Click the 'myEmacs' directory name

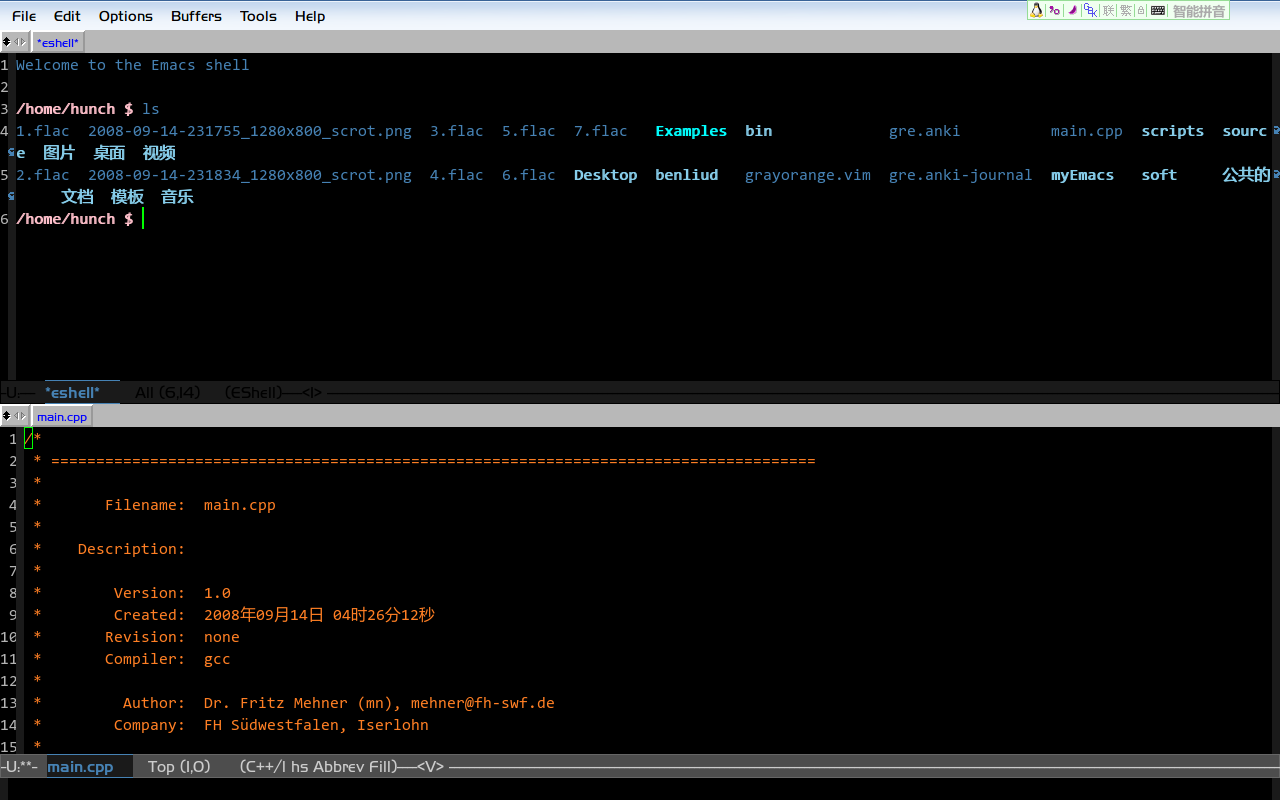coord(1082,175)
